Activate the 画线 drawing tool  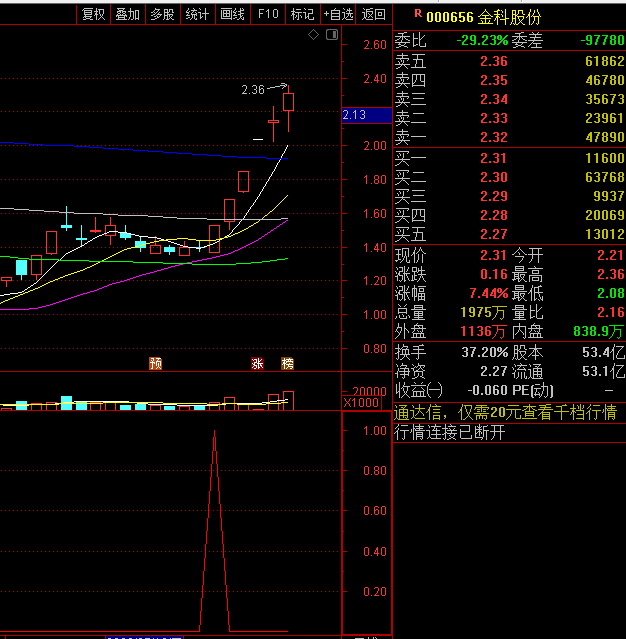(x=232, y=15)
